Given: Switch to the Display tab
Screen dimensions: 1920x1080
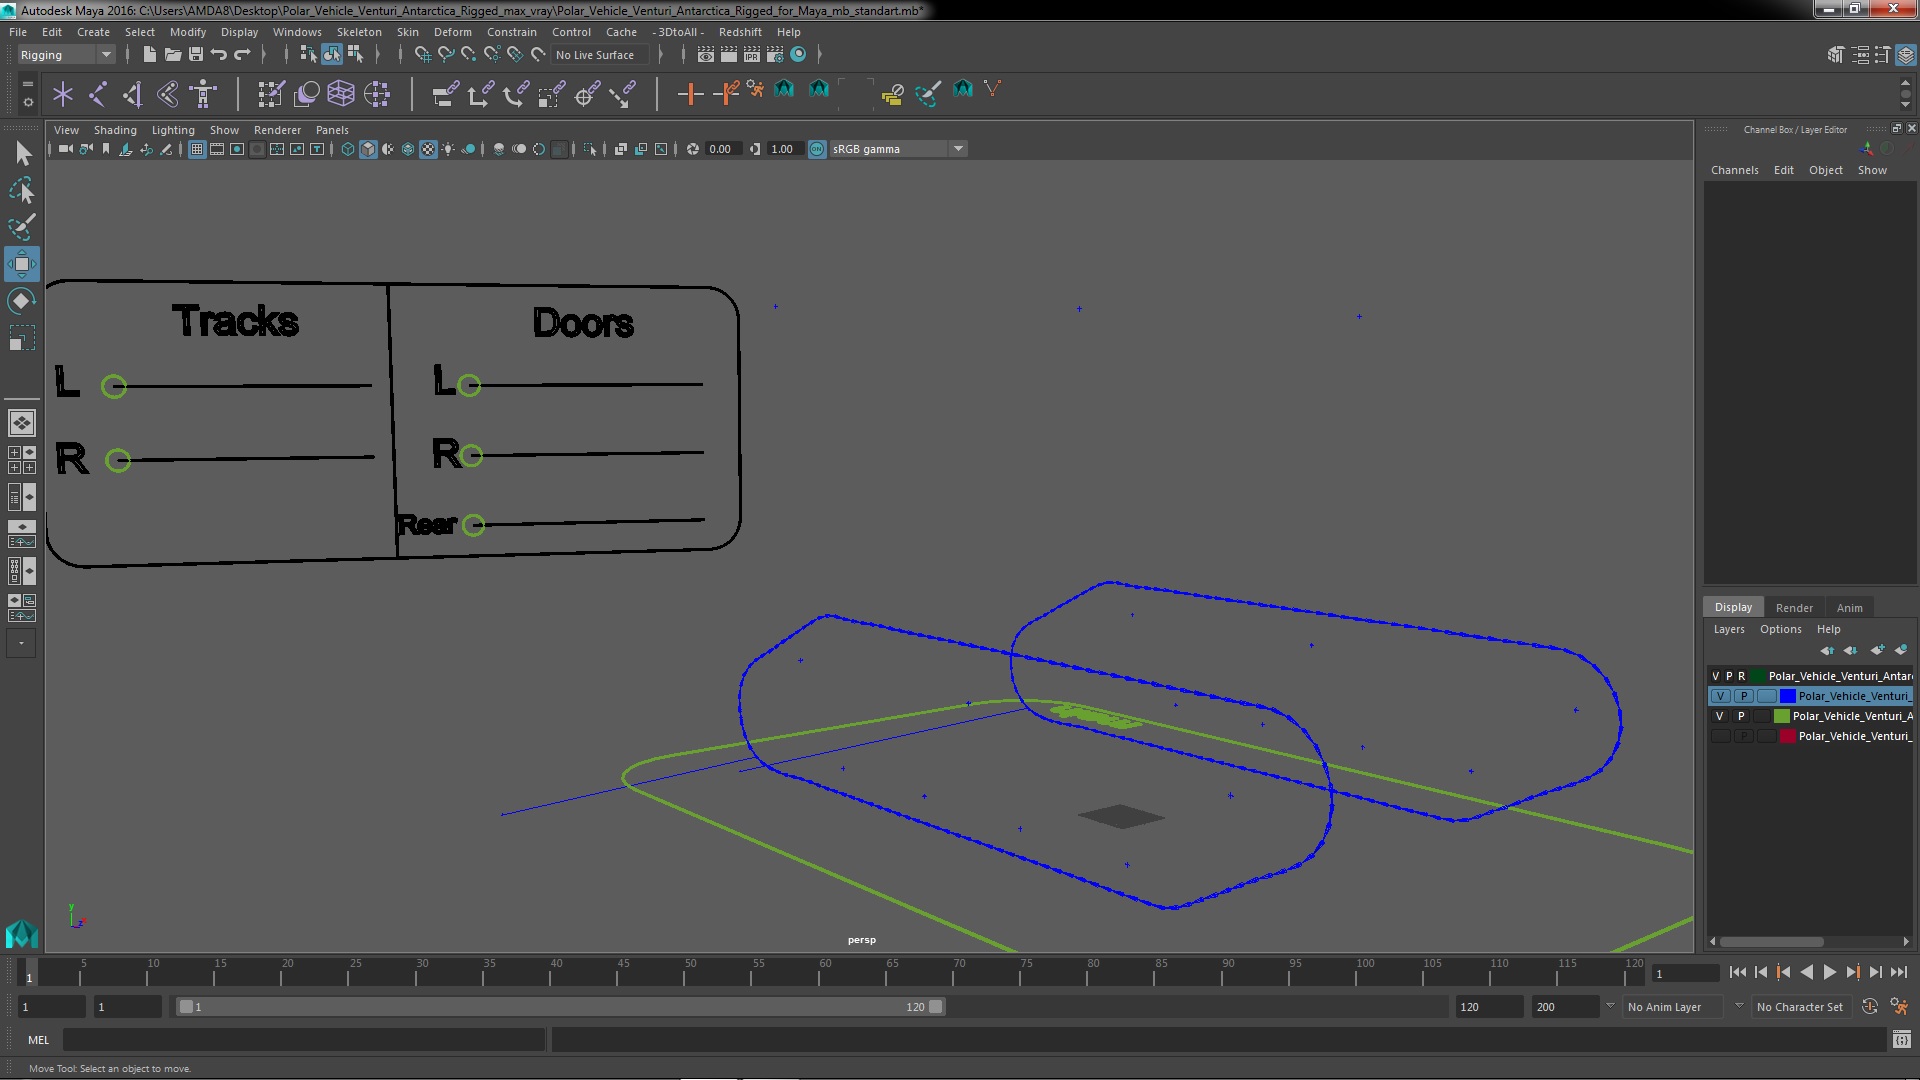Looking at the screenshot, I should pyautogui.click(x=1733, y=607).
